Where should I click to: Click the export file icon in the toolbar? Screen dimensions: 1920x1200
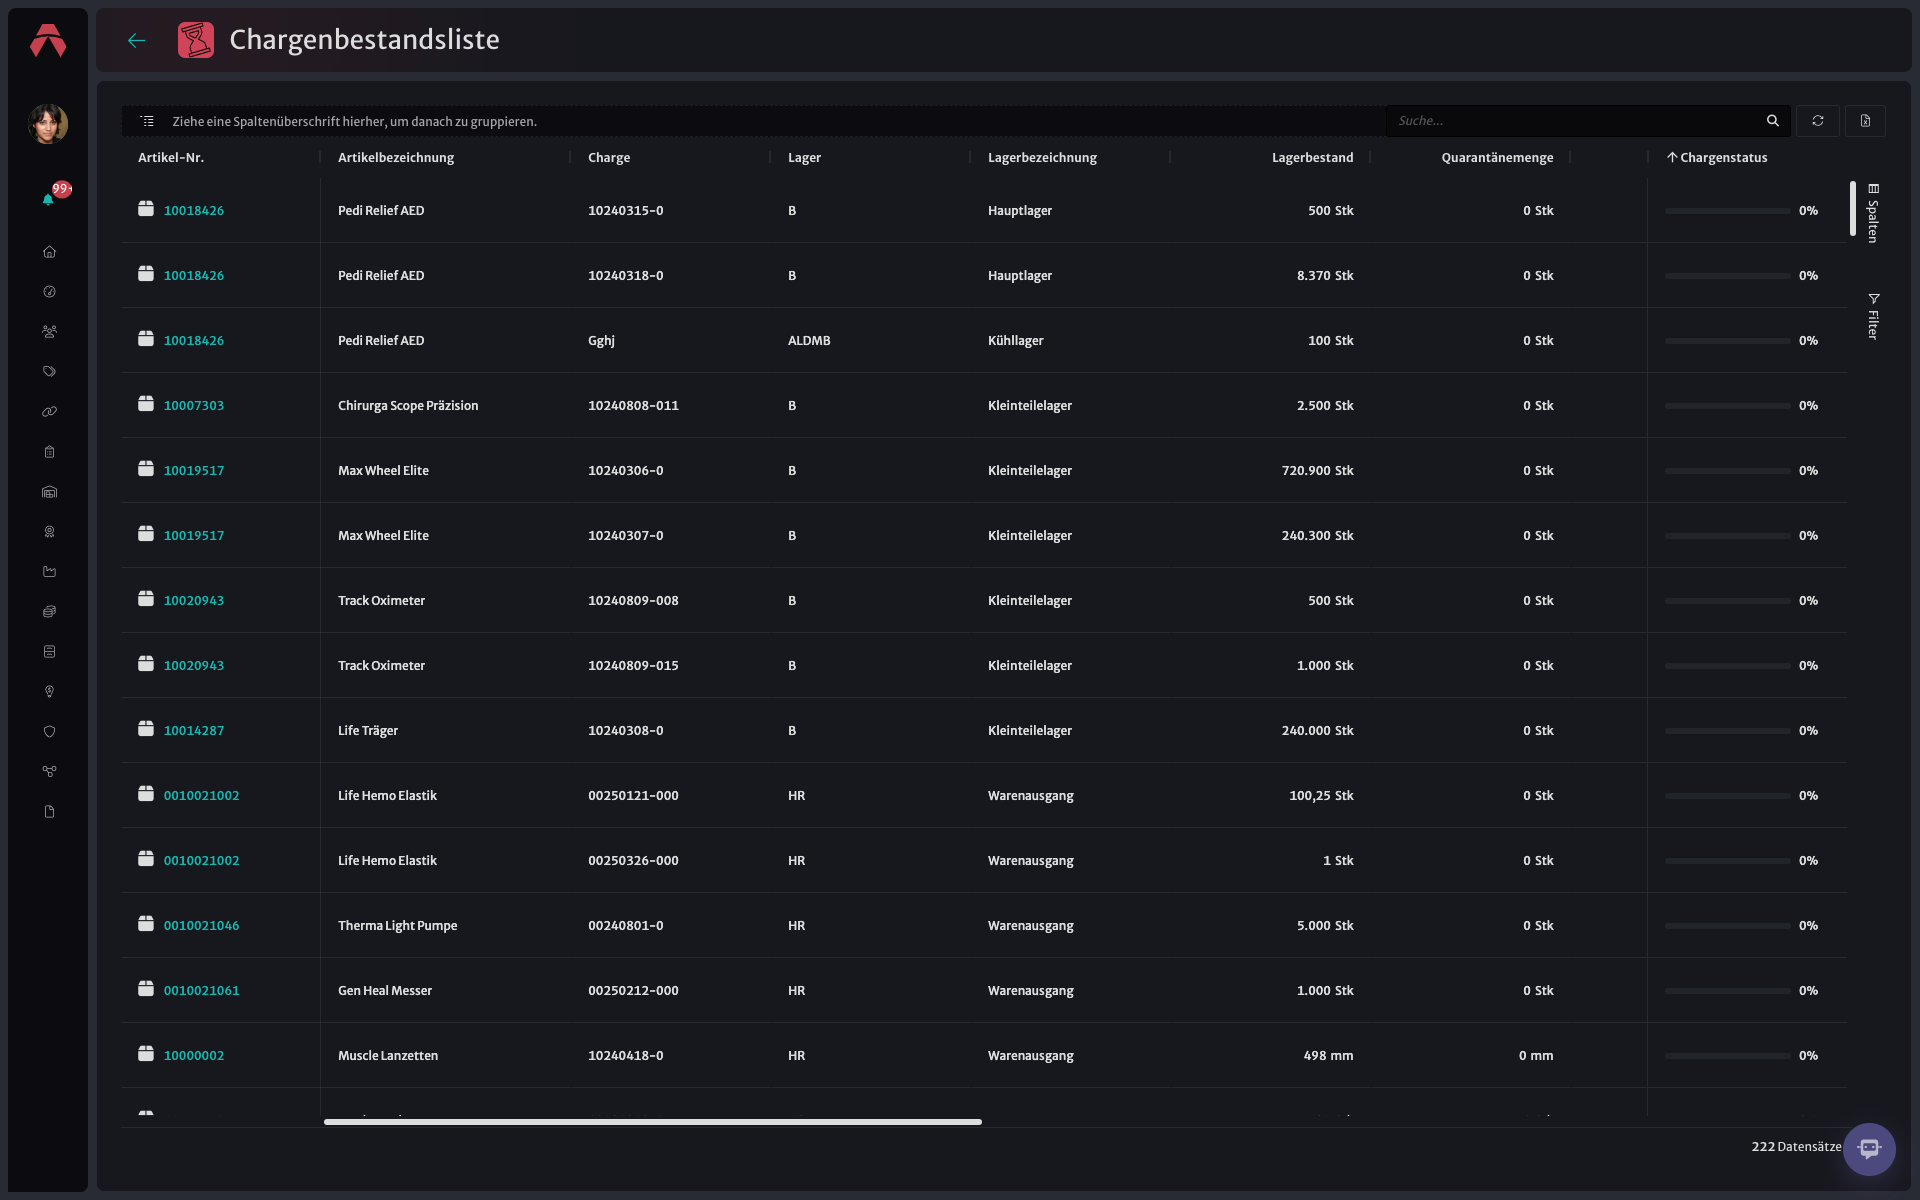1865,121
